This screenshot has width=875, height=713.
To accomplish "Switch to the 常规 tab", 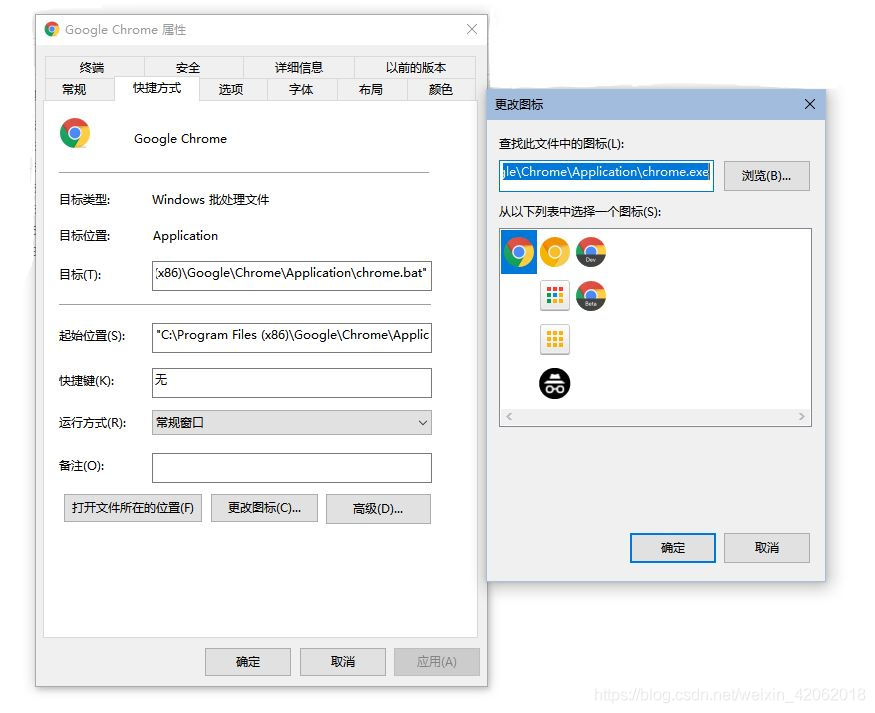I will (x=74, y=89).
